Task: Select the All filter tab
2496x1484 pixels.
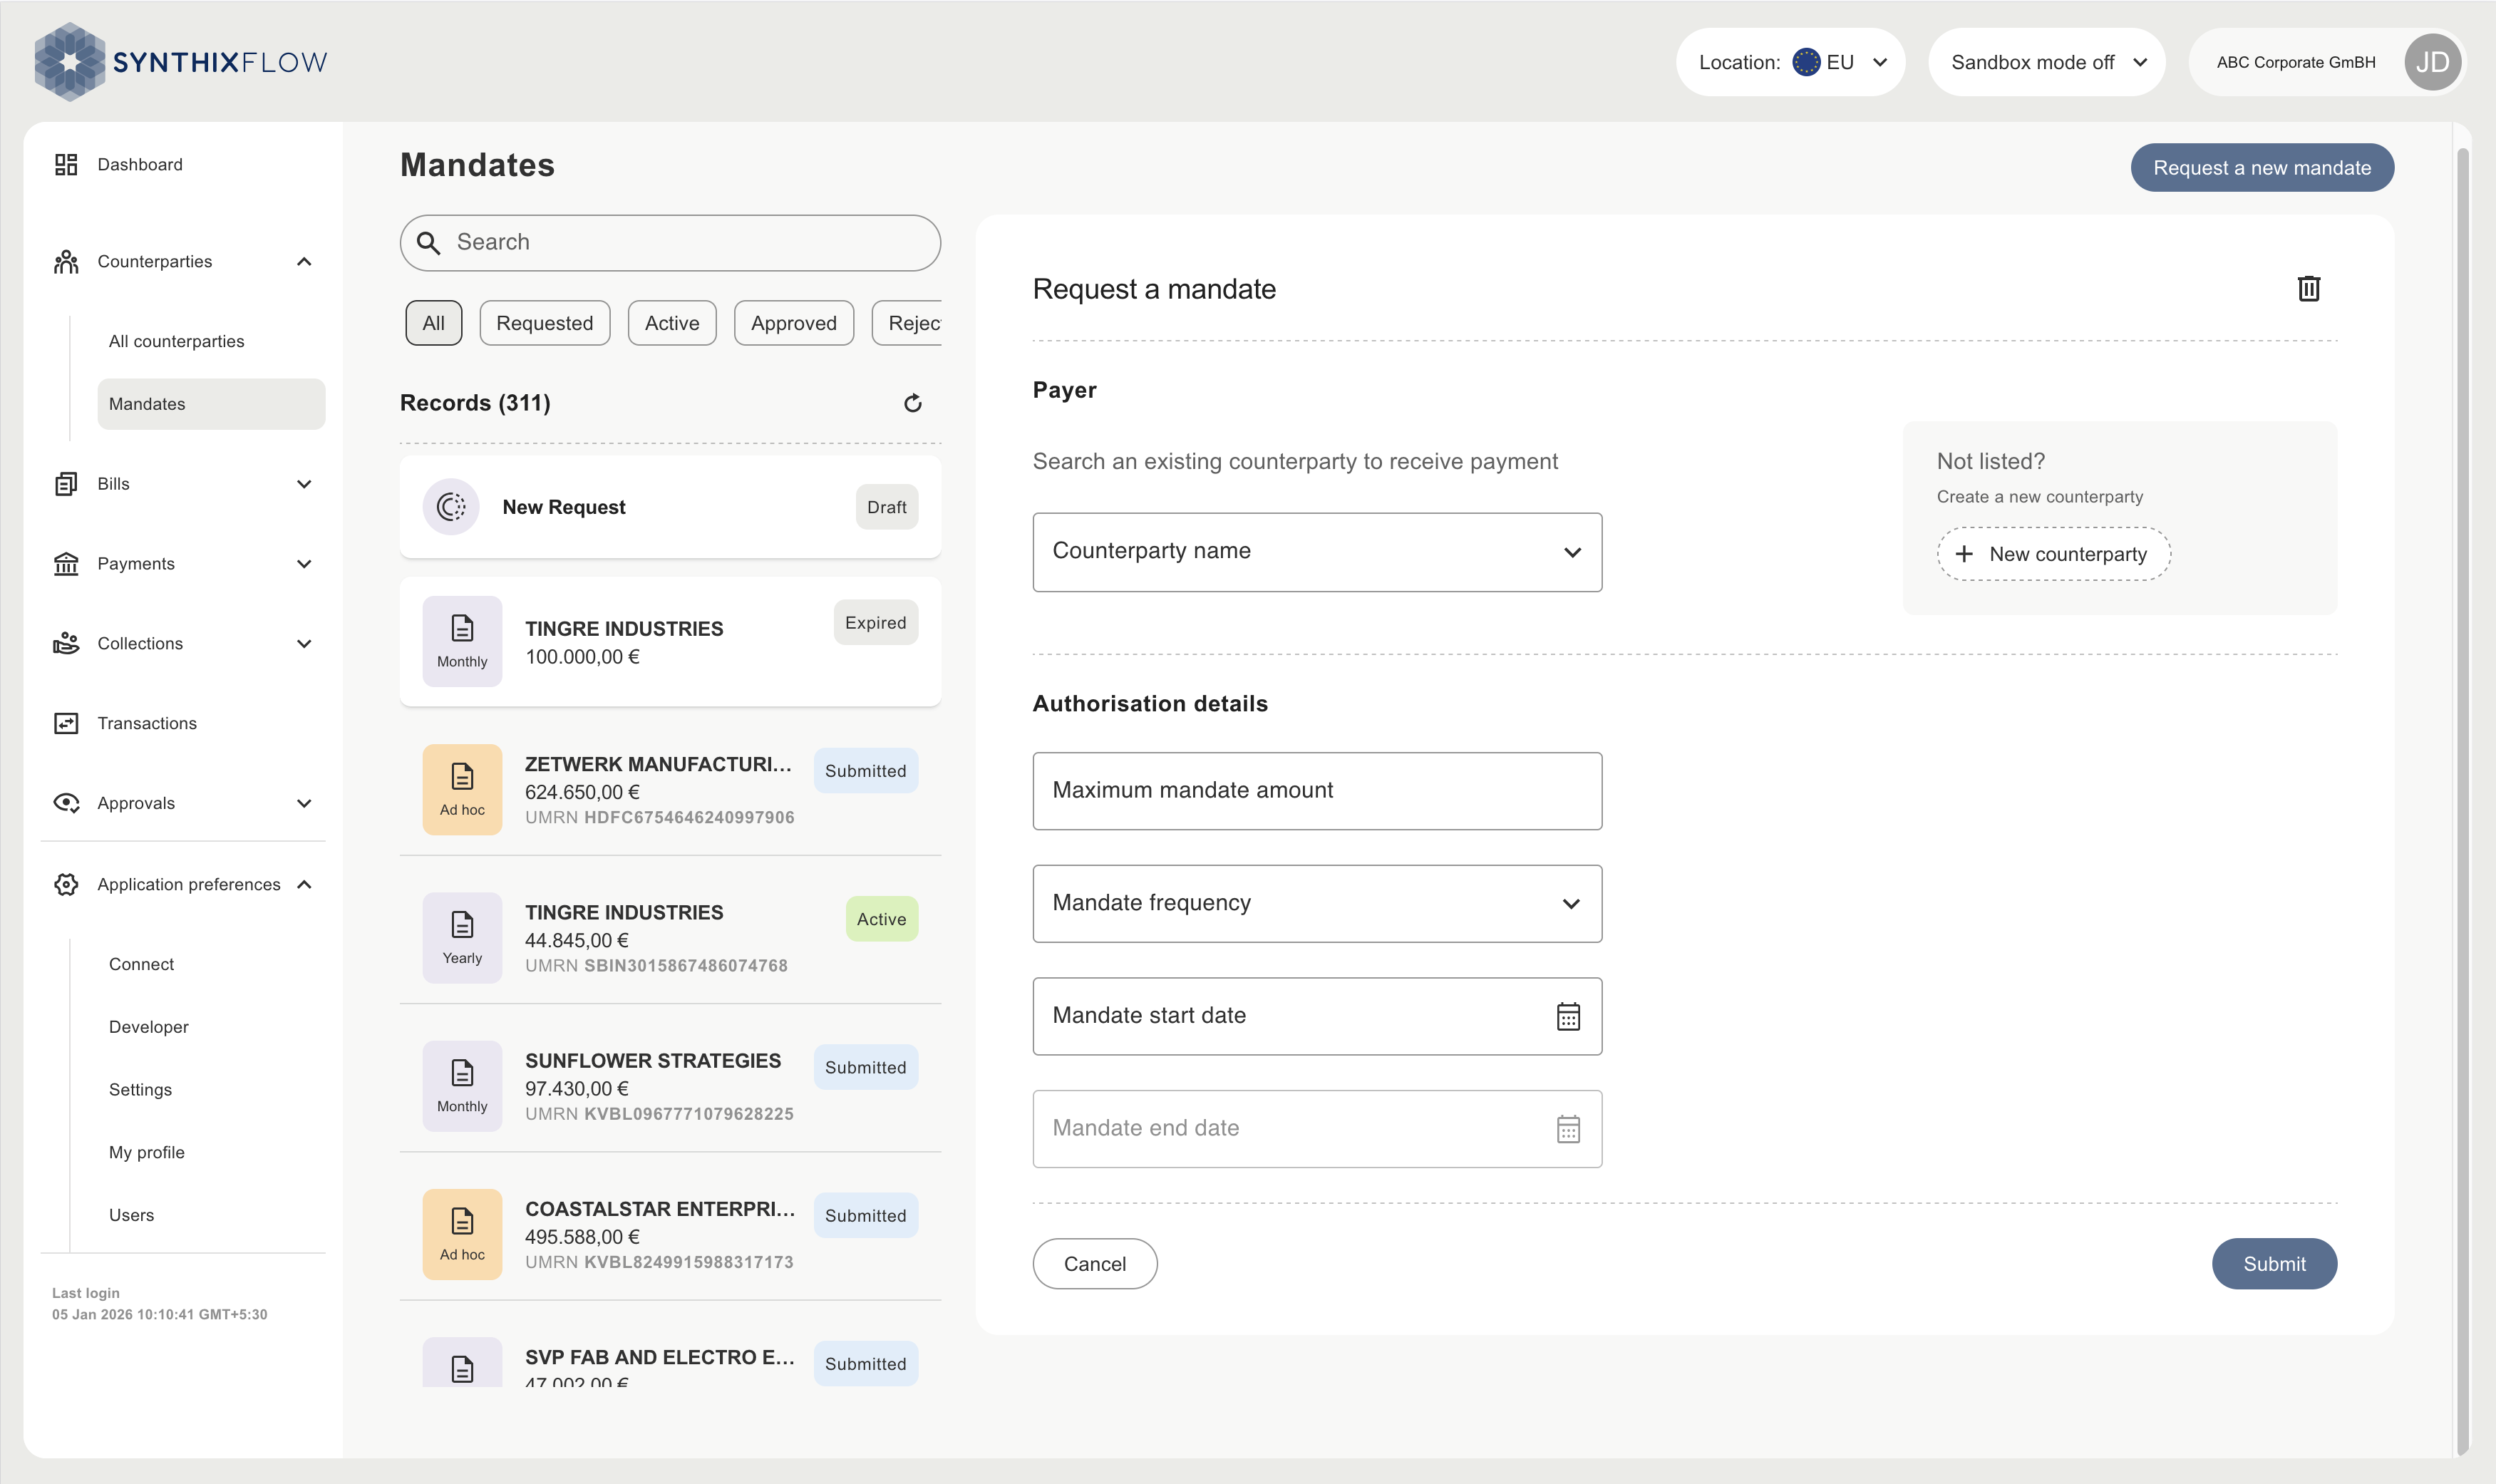Action: (433, 323)
